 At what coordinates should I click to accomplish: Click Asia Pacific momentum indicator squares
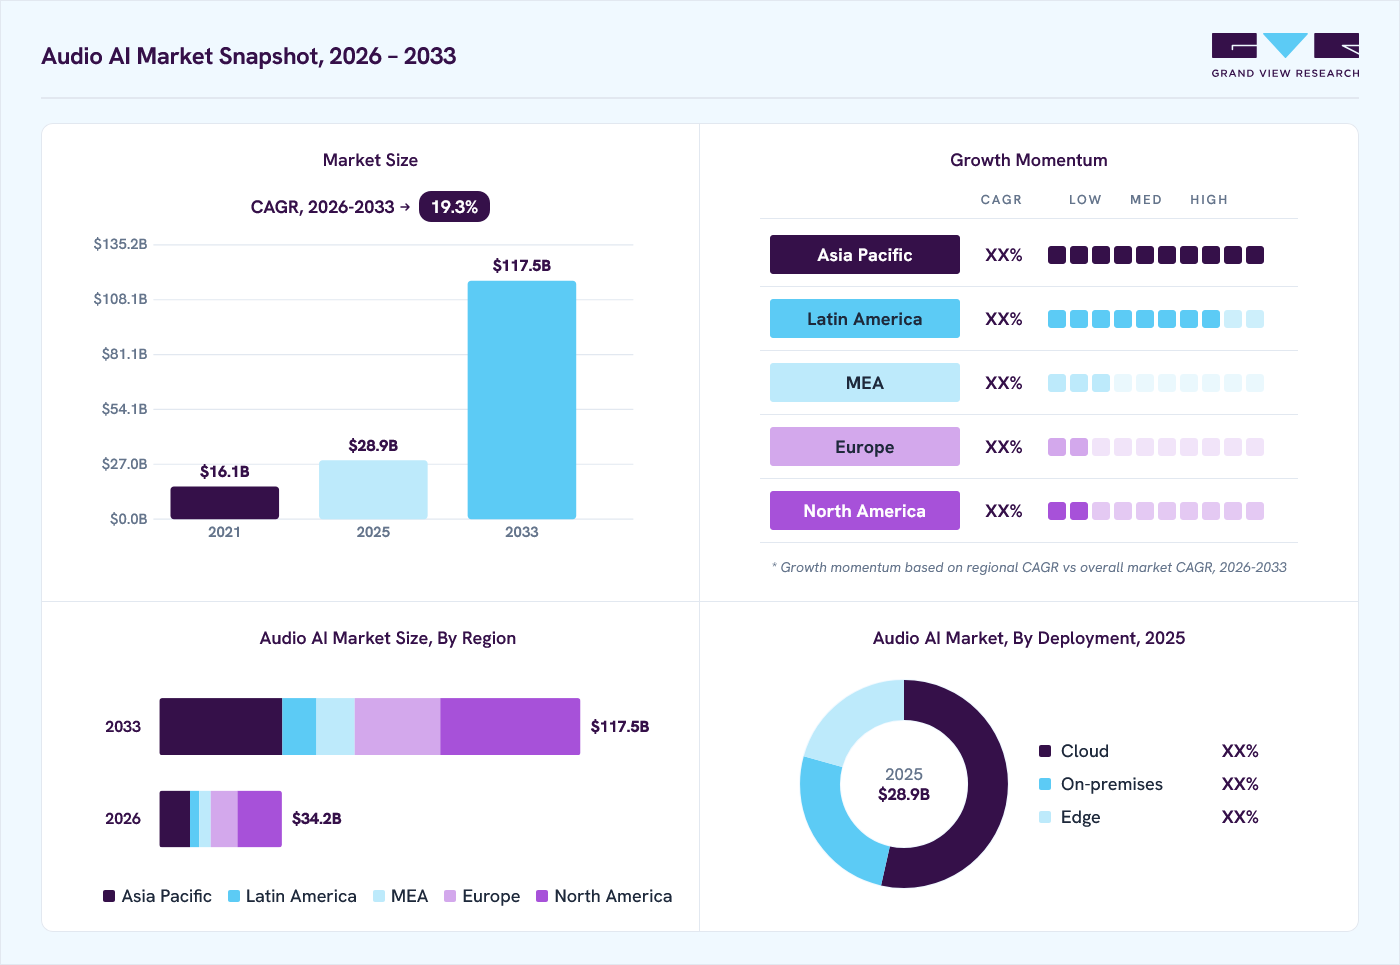[1156, 255]
